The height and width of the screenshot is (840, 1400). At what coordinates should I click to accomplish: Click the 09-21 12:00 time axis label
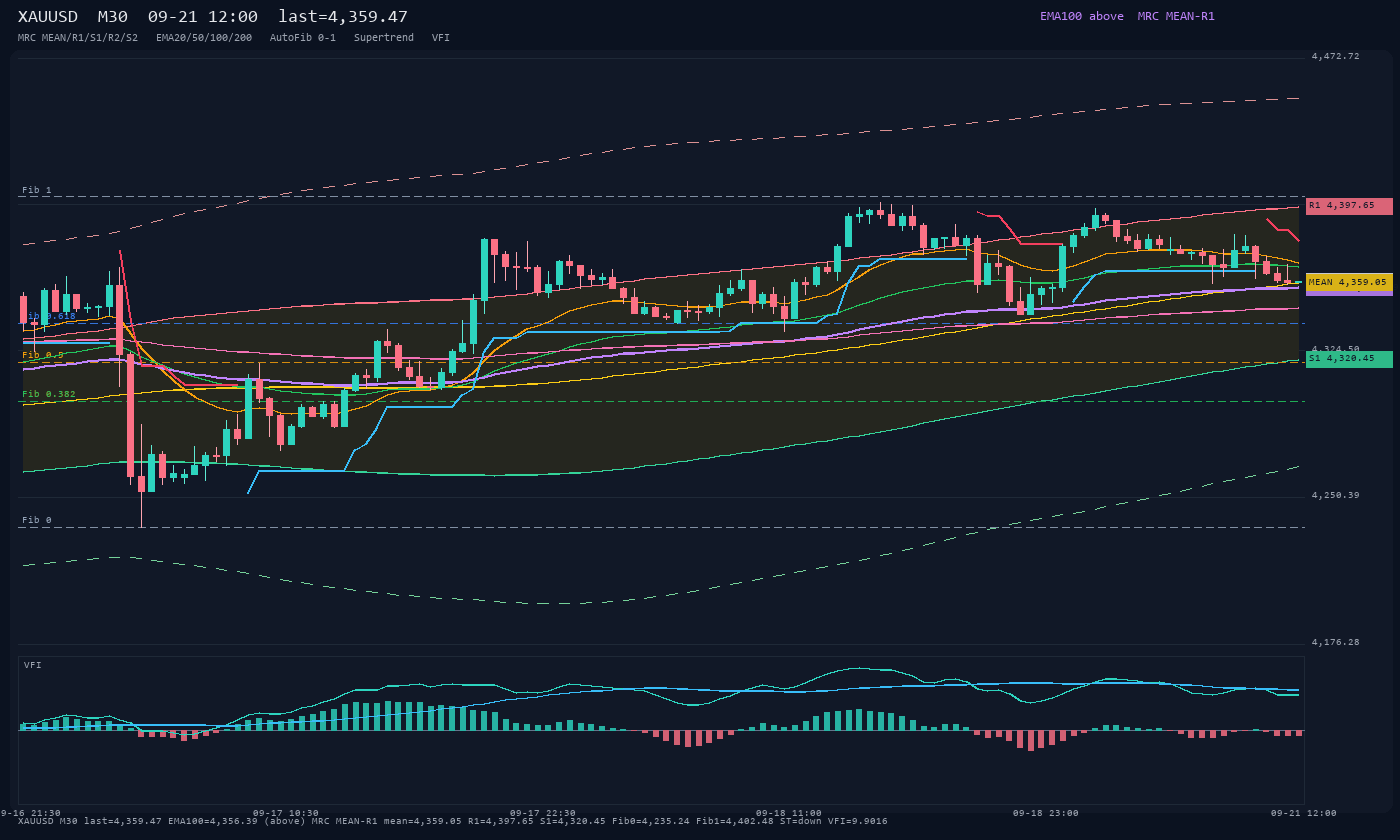coord(1304,813)
